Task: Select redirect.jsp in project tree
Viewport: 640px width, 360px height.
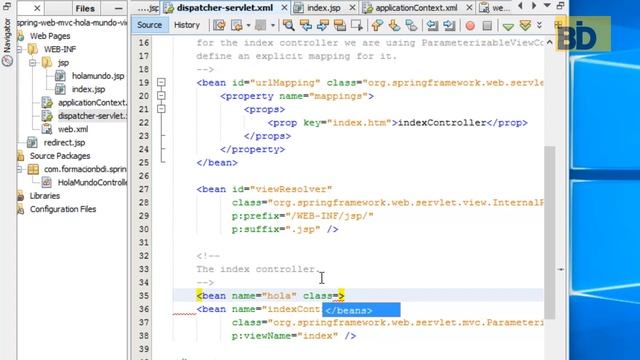Action: (x=64, y=143)
